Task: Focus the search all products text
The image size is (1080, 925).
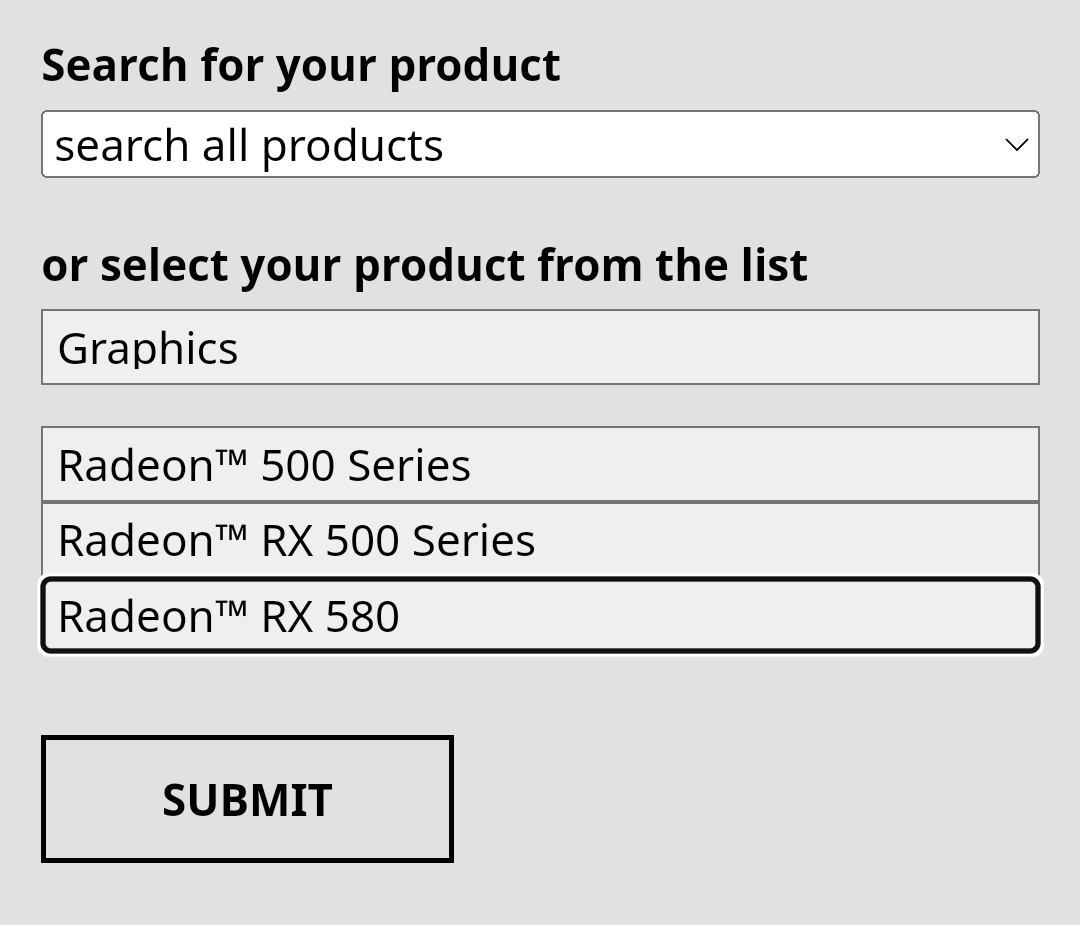Action: pyautogui.click(x=249, y=146)
